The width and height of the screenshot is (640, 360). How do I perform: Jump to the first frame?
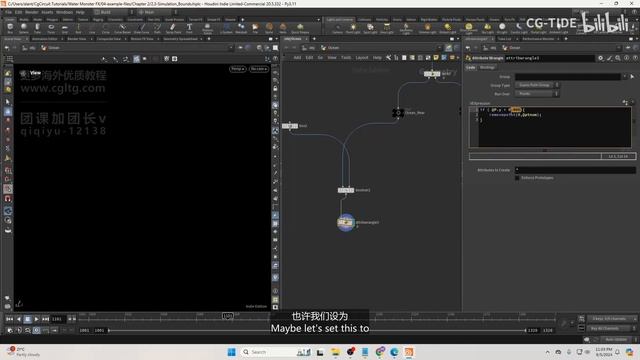pyautogui.click(x=10, y=319)
